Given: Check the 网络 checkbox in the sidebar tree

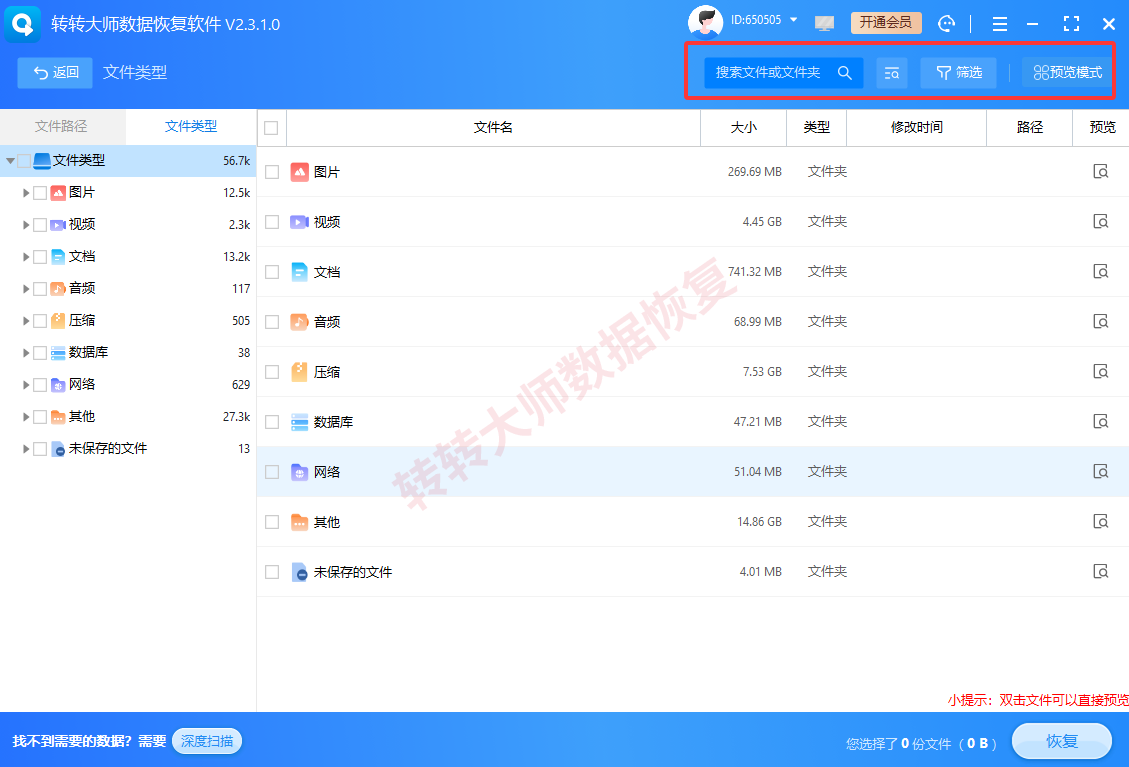Looking at the screenshot, I should pos(40,385).
